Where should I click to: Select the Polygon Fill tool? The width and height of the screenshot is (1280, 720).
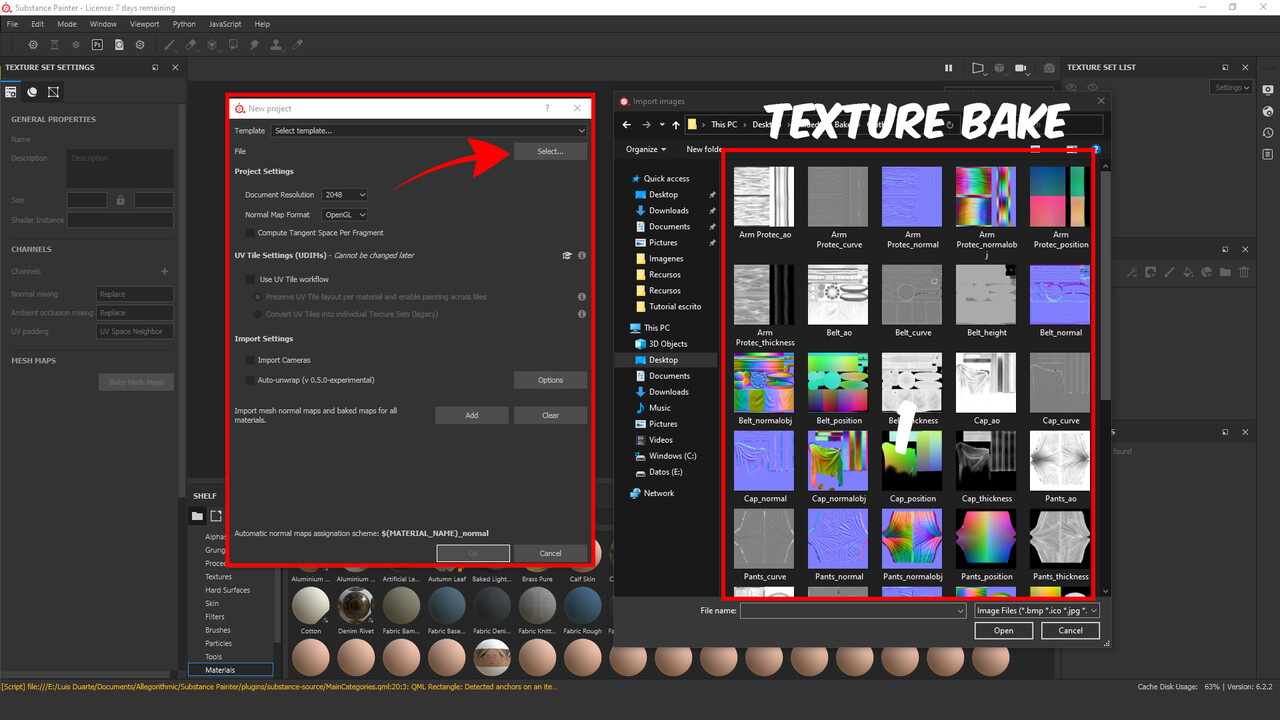[233, 45]
